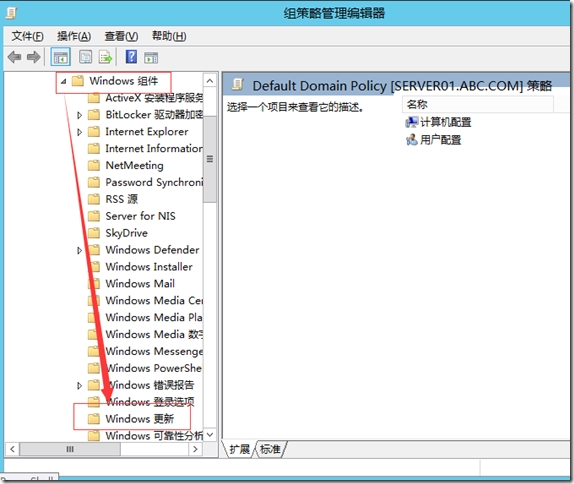The image size is (574, 484).
Task: Click the 名称 column header
Action: coord(478,105)
